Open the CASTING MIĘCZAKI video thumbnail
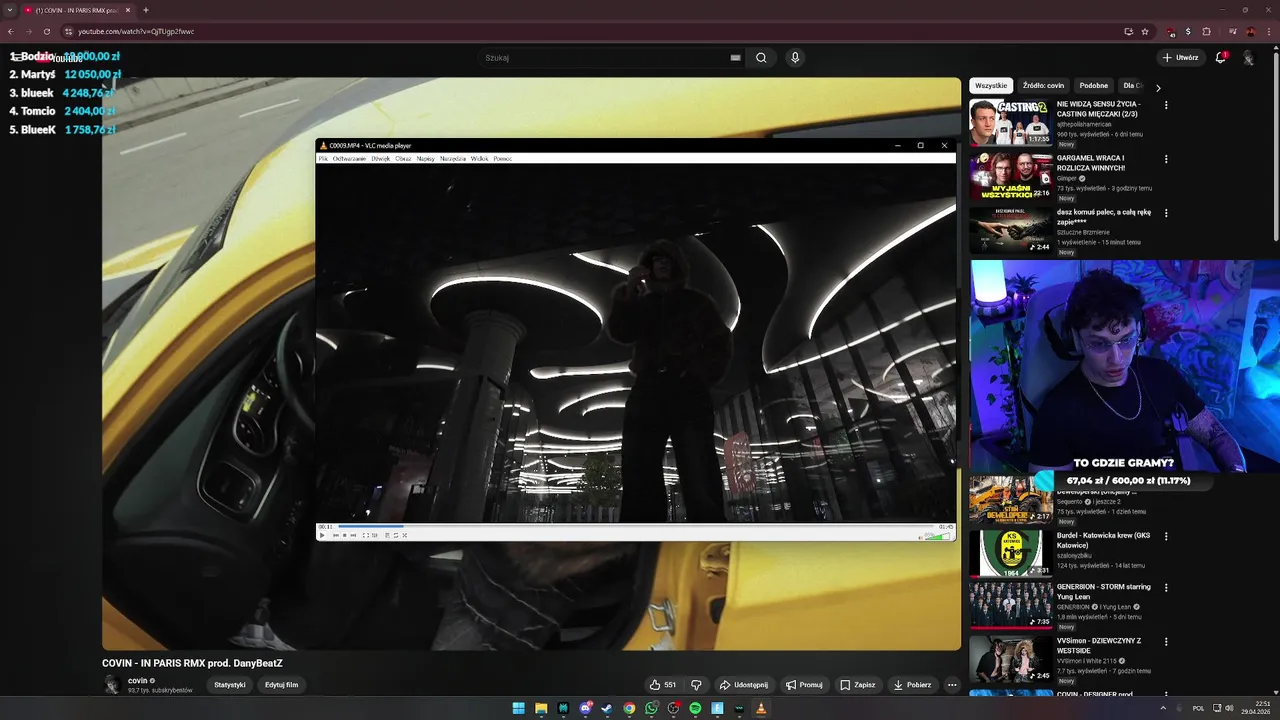The height and width of the screenshot is (720, 1280). [1011, 122]
